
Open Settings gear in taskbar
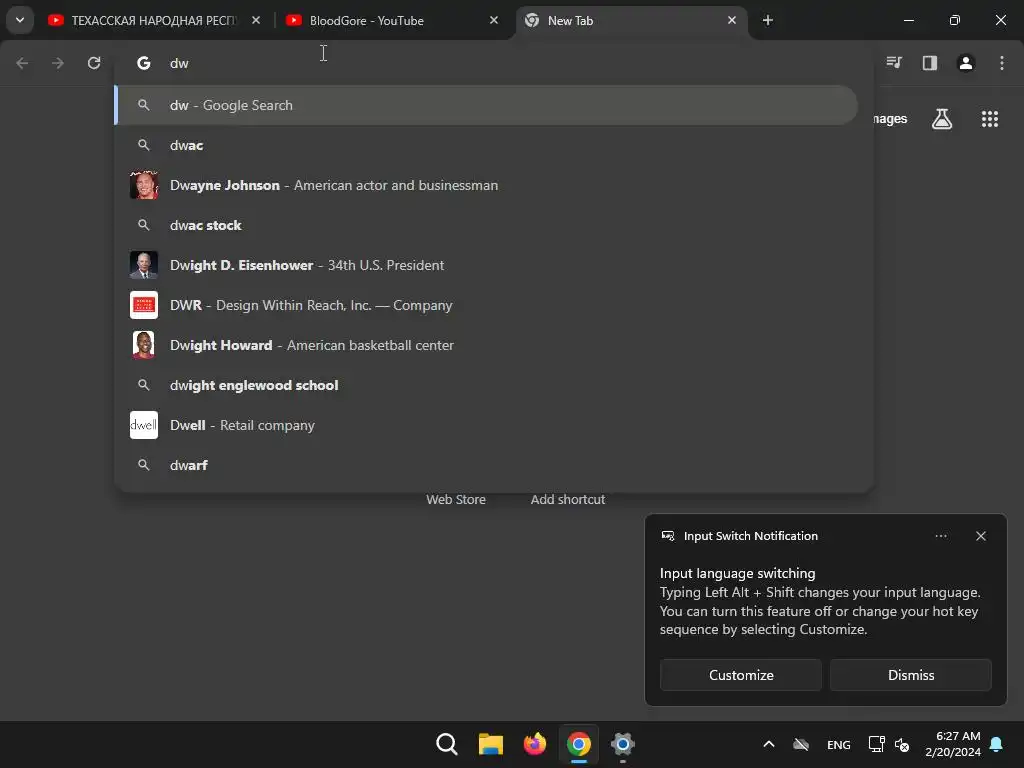(x=622, y=744)
